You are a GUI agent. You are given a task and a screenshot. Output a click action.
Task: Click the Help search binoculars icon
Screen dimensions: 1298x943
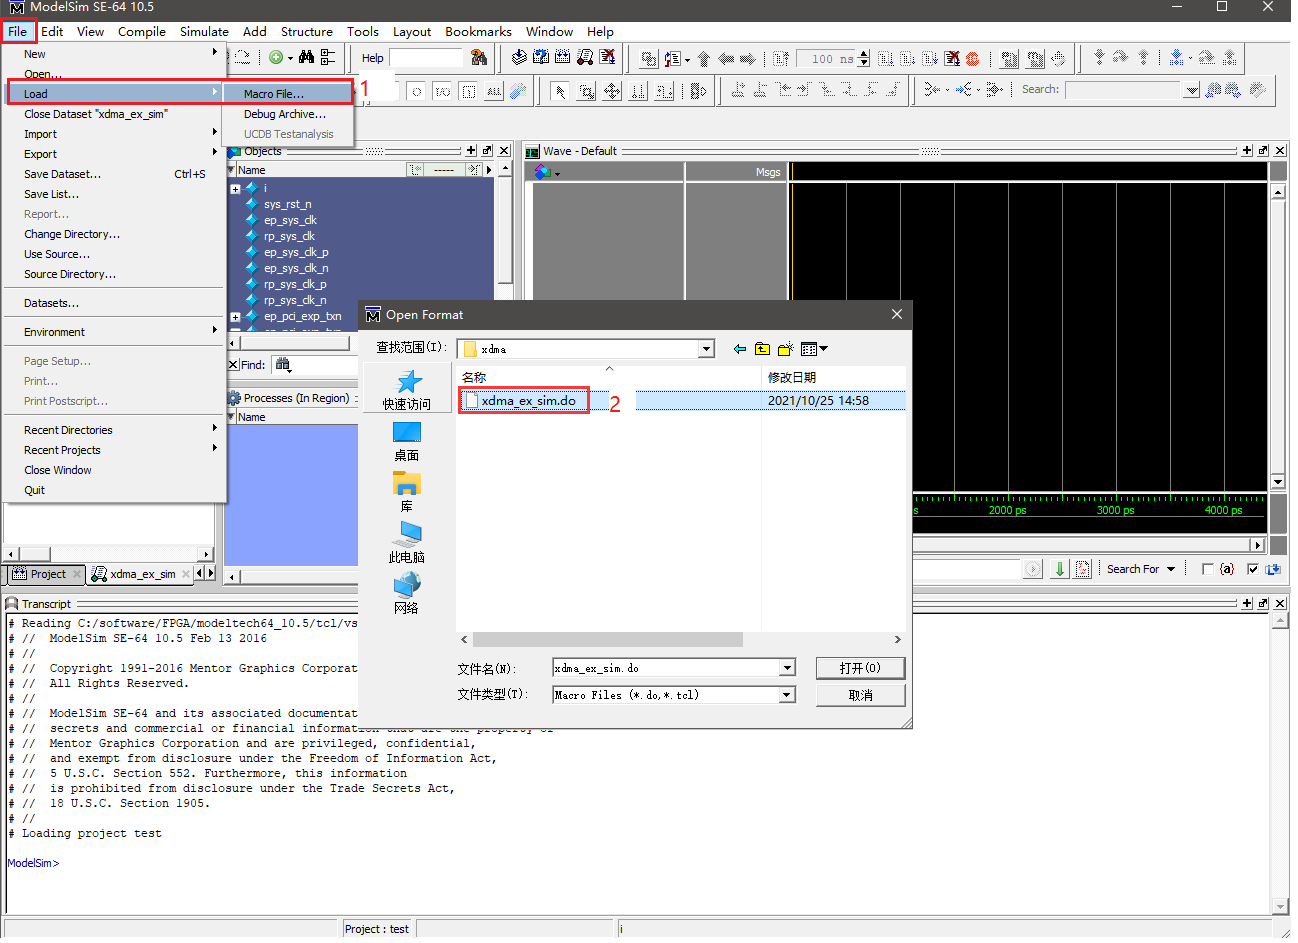(479, 58)
